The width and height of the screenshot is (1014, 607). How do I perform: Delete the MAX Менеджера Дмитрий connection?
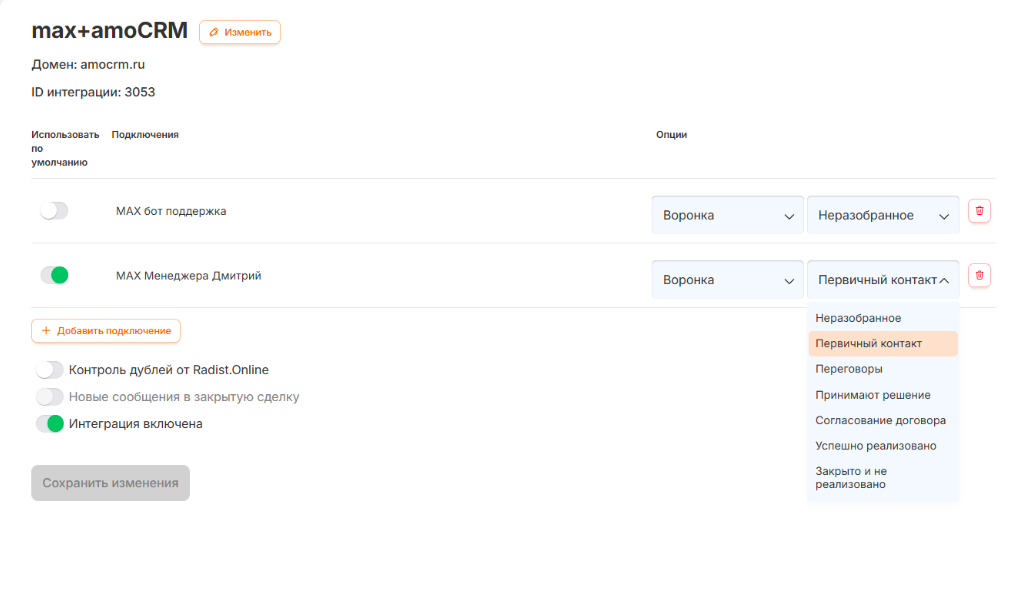click(979, 275)
